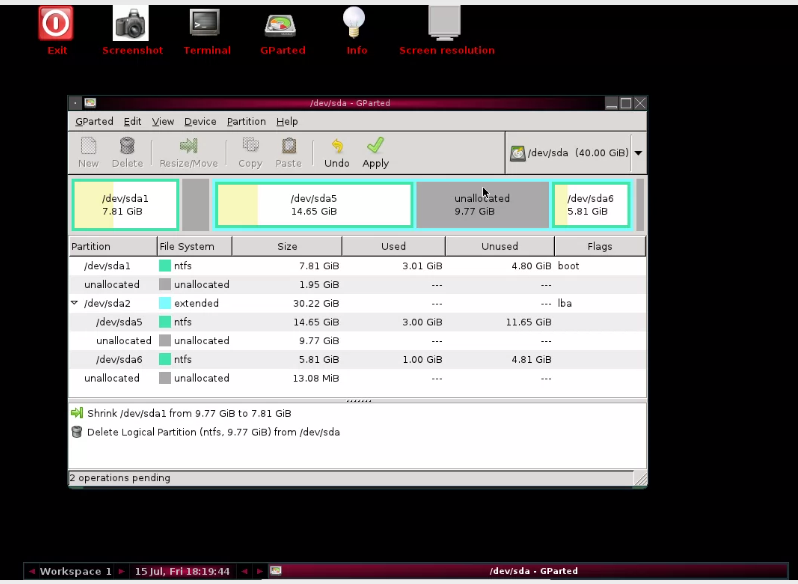Open the window menu button in the title bar
This screenshot has width=798, height=584.
75,103
